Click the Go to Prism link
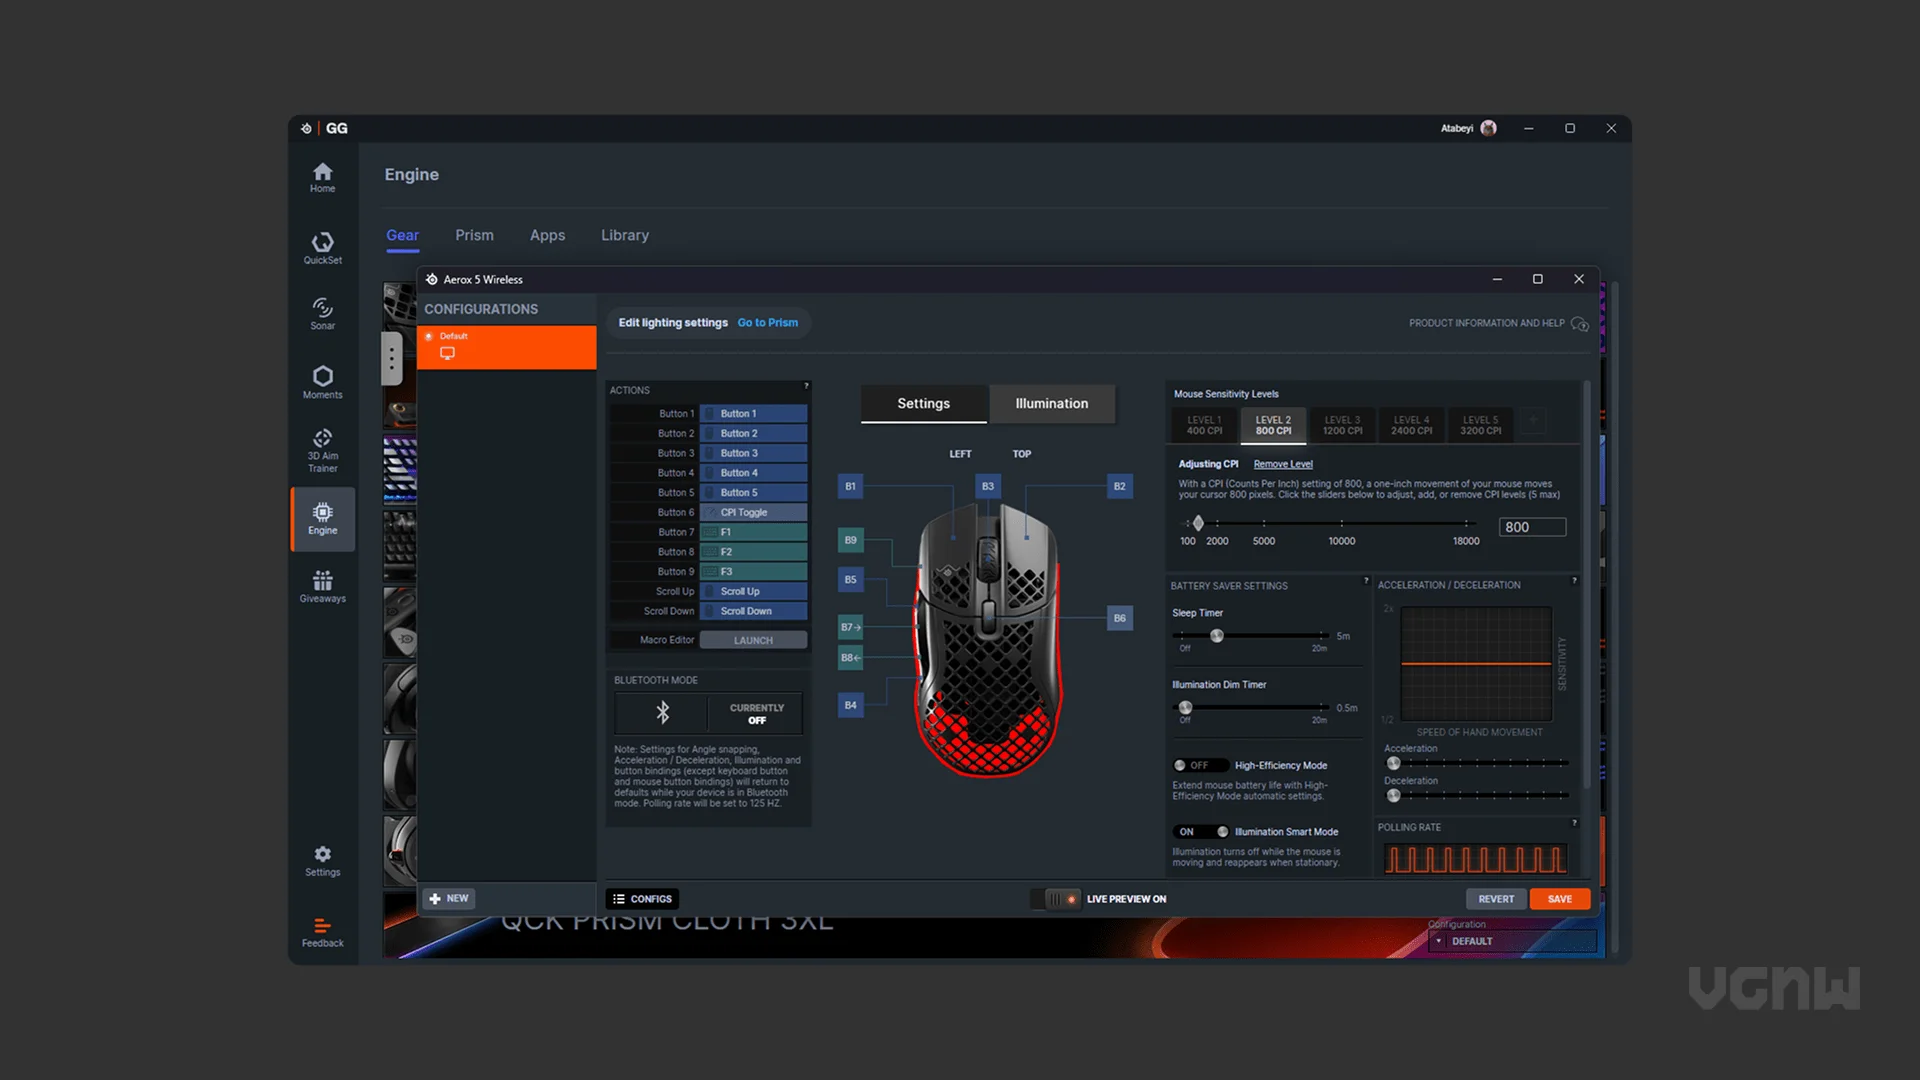 click(x=768, y=323)
